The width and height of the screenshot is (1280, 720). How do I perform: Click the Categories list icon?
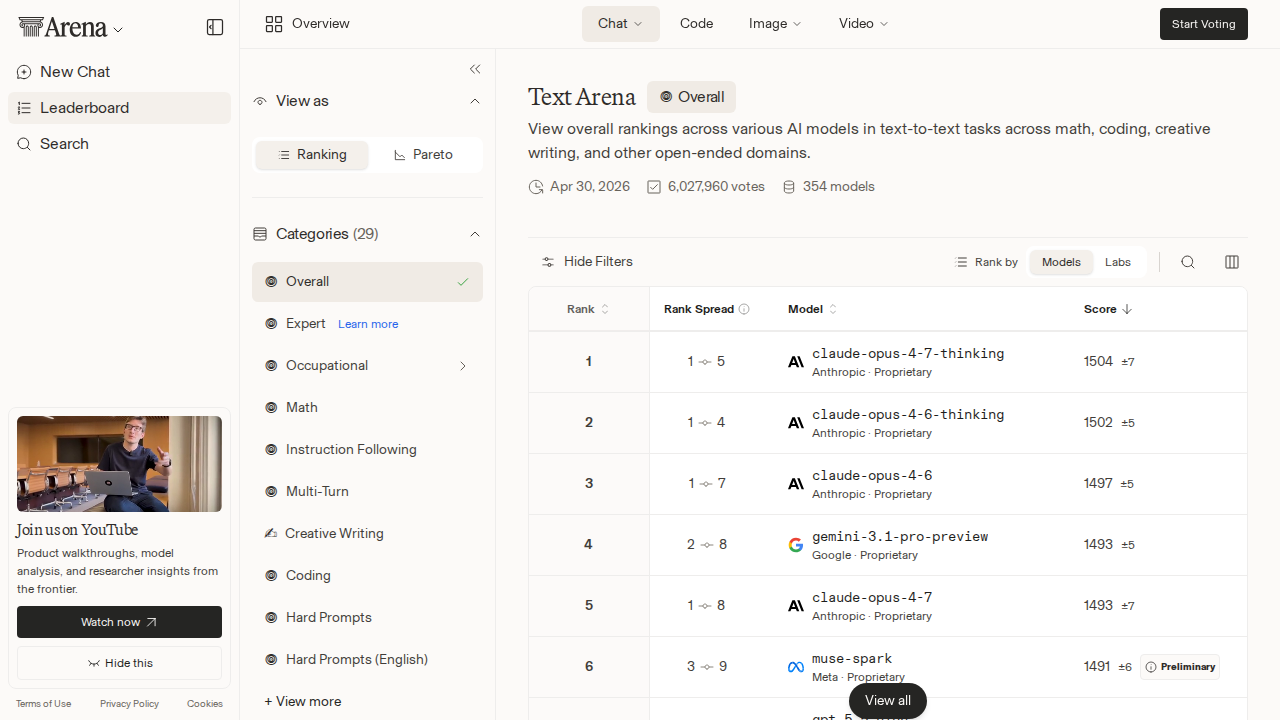point(260,234)
